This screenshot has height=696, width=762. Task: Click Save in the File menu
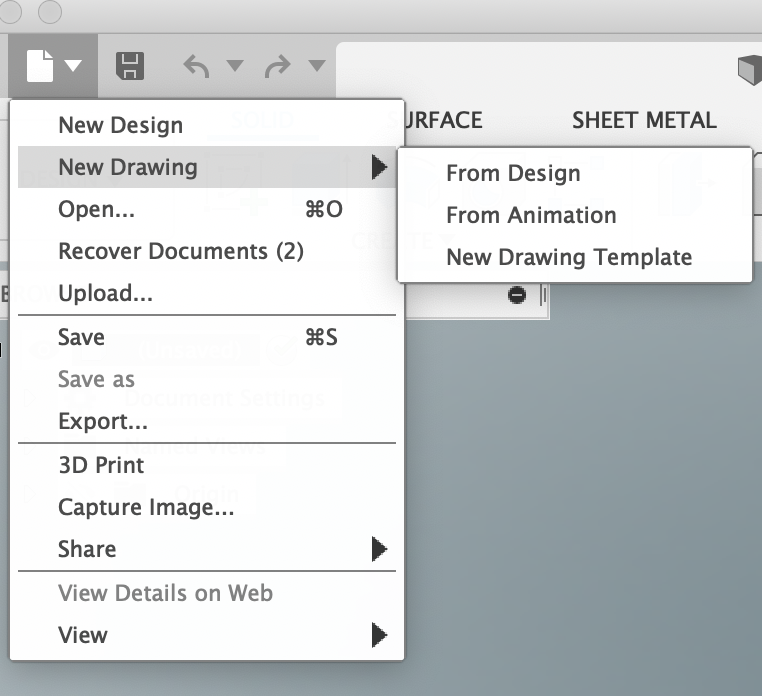(x=207, y=337)
